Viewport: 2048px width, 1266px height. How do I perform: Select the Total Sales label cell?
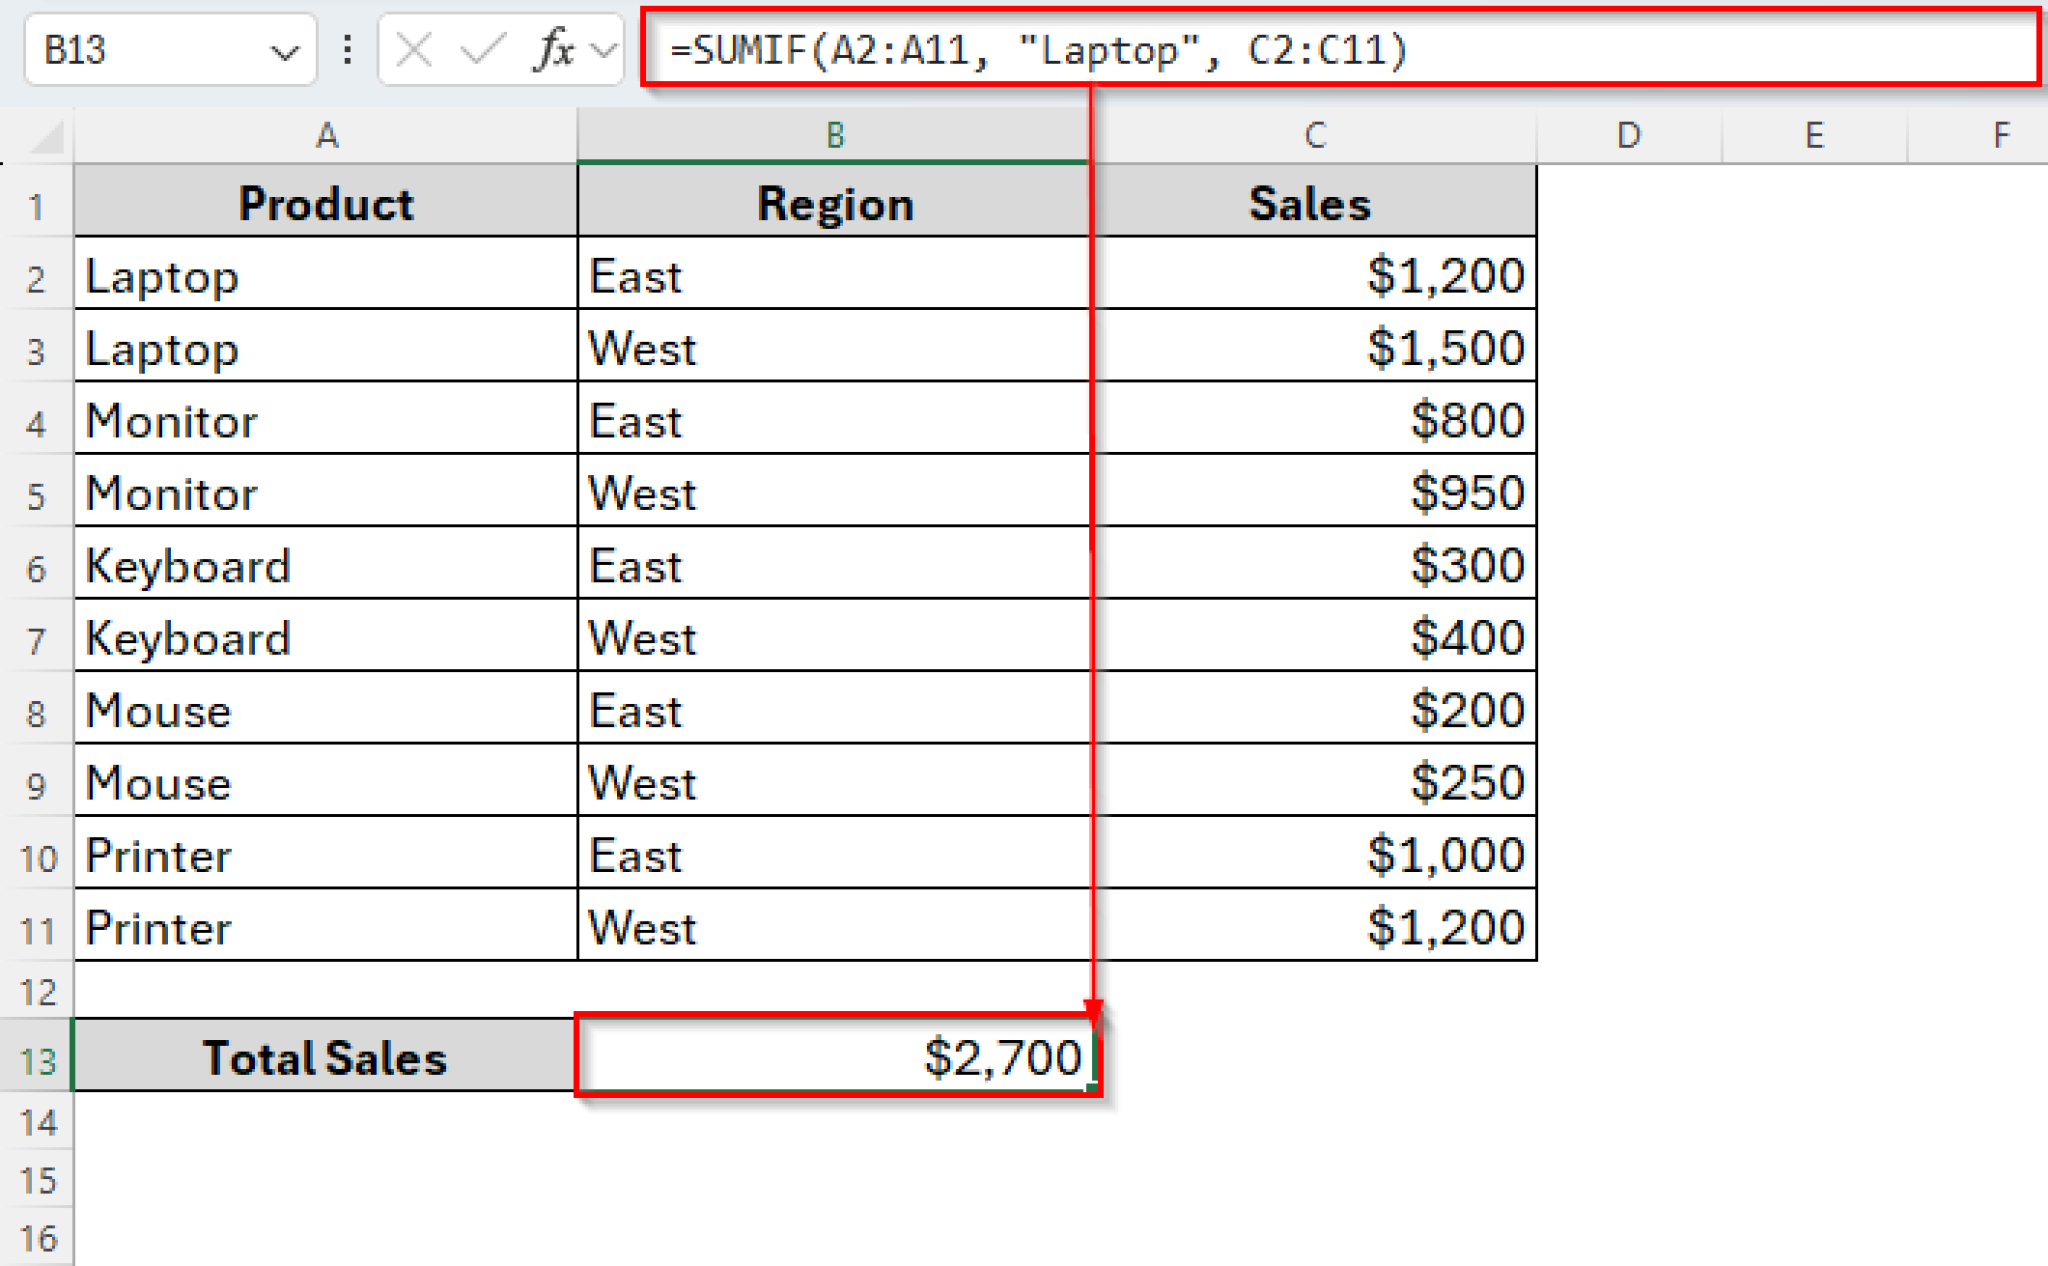326,1057
